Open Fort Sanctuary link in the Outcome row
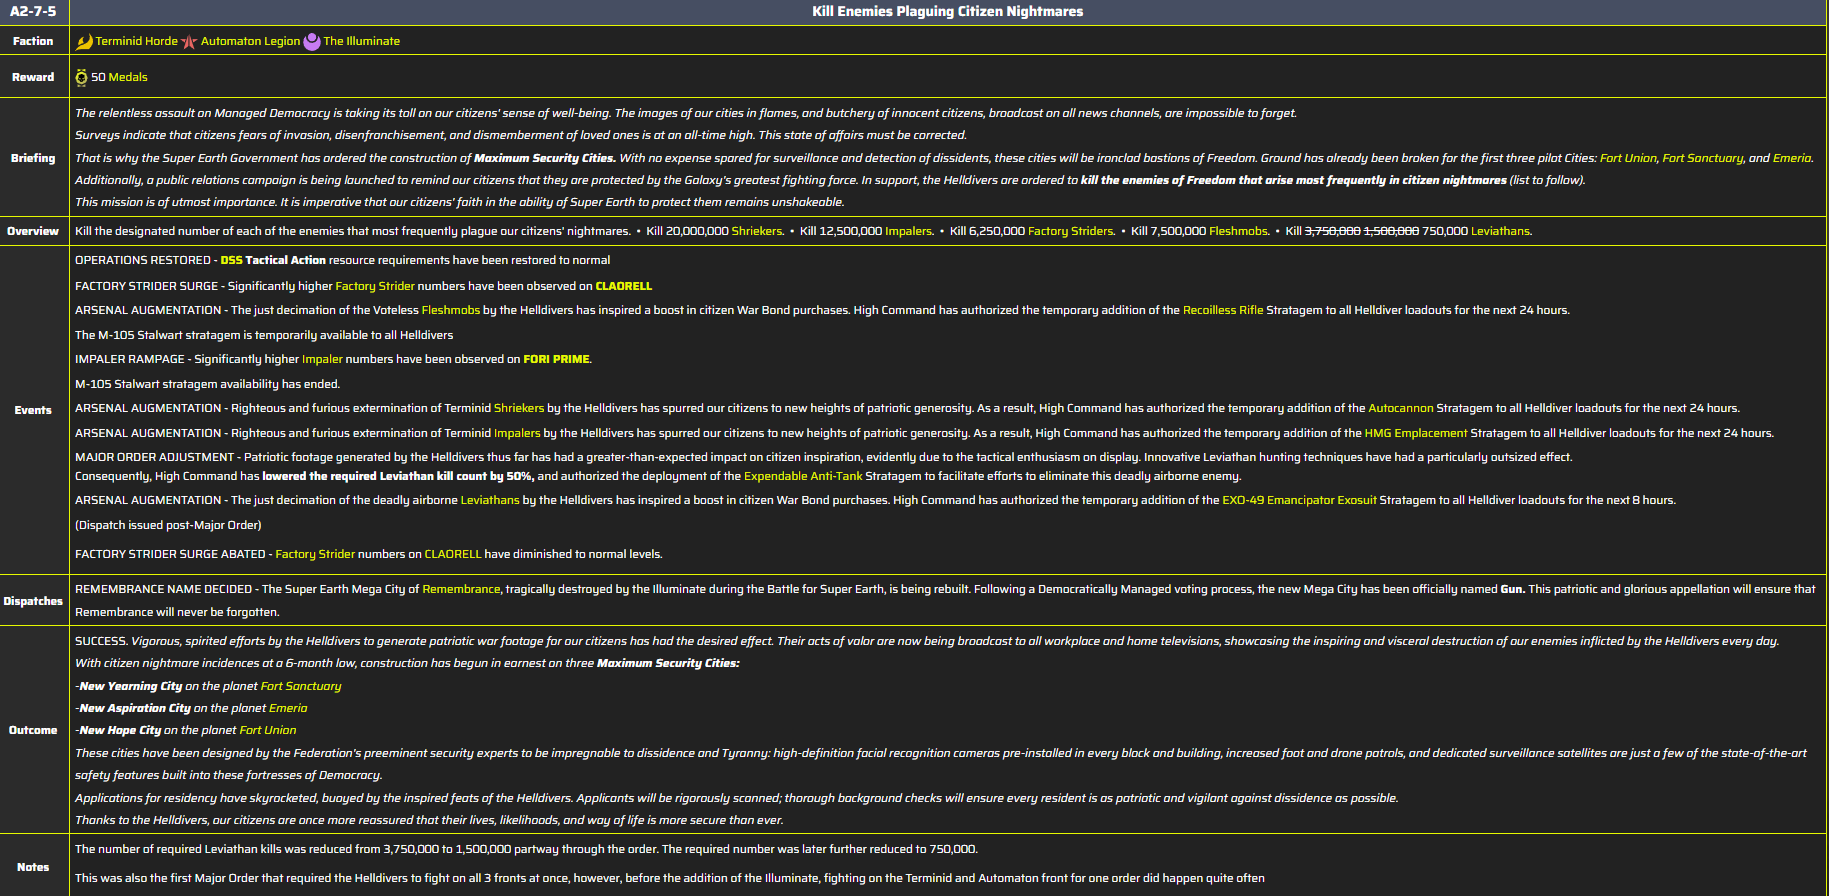 point(301,686)
